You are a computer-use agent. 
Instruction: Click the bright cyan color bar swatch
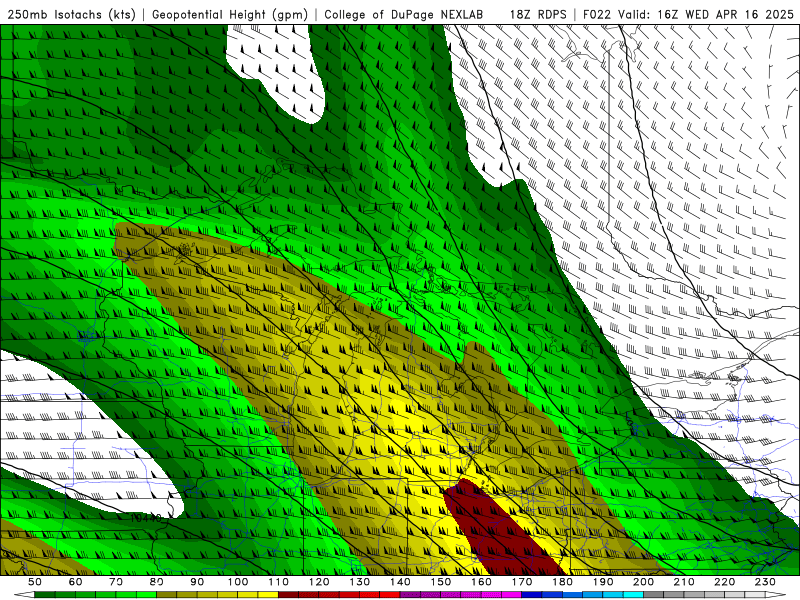point(633,595)
